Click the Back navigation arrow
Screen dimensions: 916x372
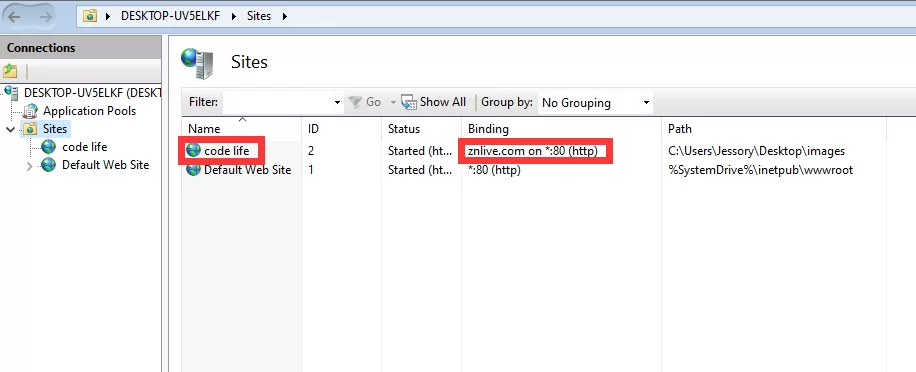coord(14,16)
